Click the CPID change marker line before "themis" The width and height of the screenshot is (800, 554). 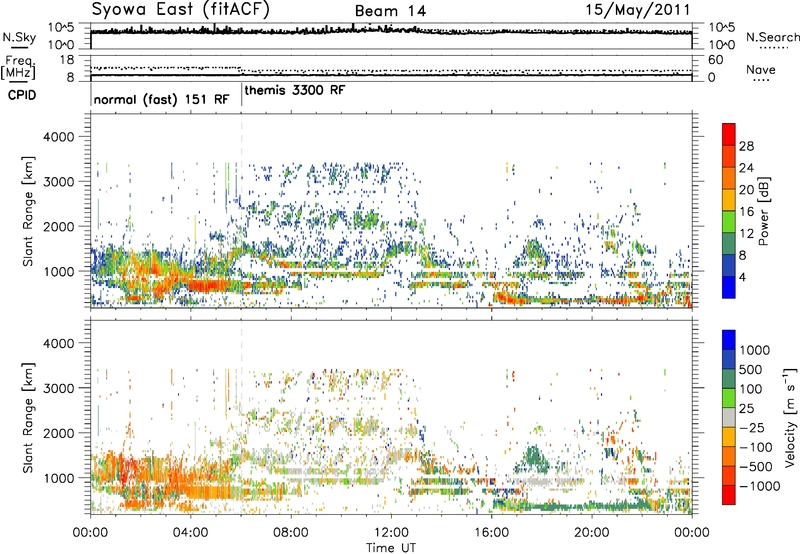[x=242, y=95]
